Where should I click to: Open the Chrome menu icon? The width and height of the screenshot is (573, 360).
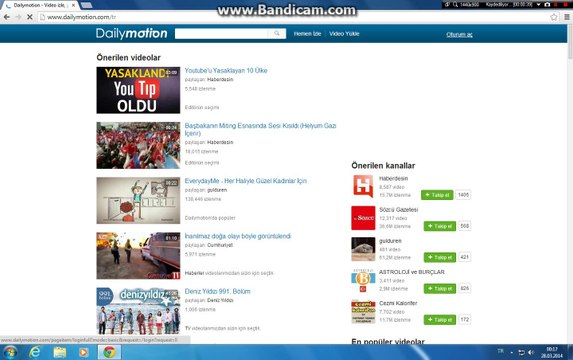point(566,17)
